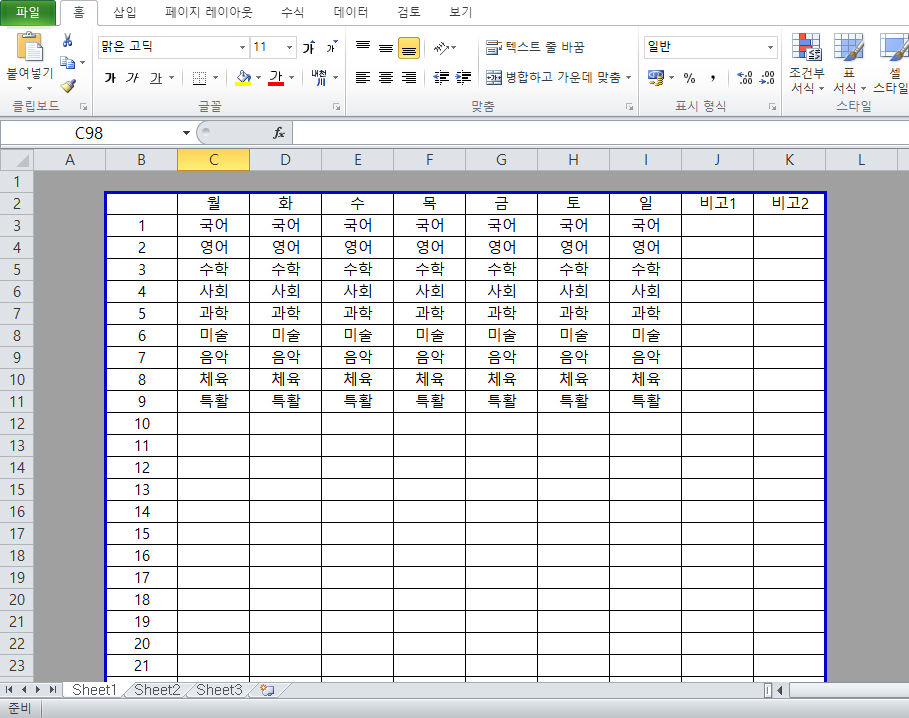Open the font size 11 dropdown
The height and width of the screenshot is (718, 909).
click(289, 48)
